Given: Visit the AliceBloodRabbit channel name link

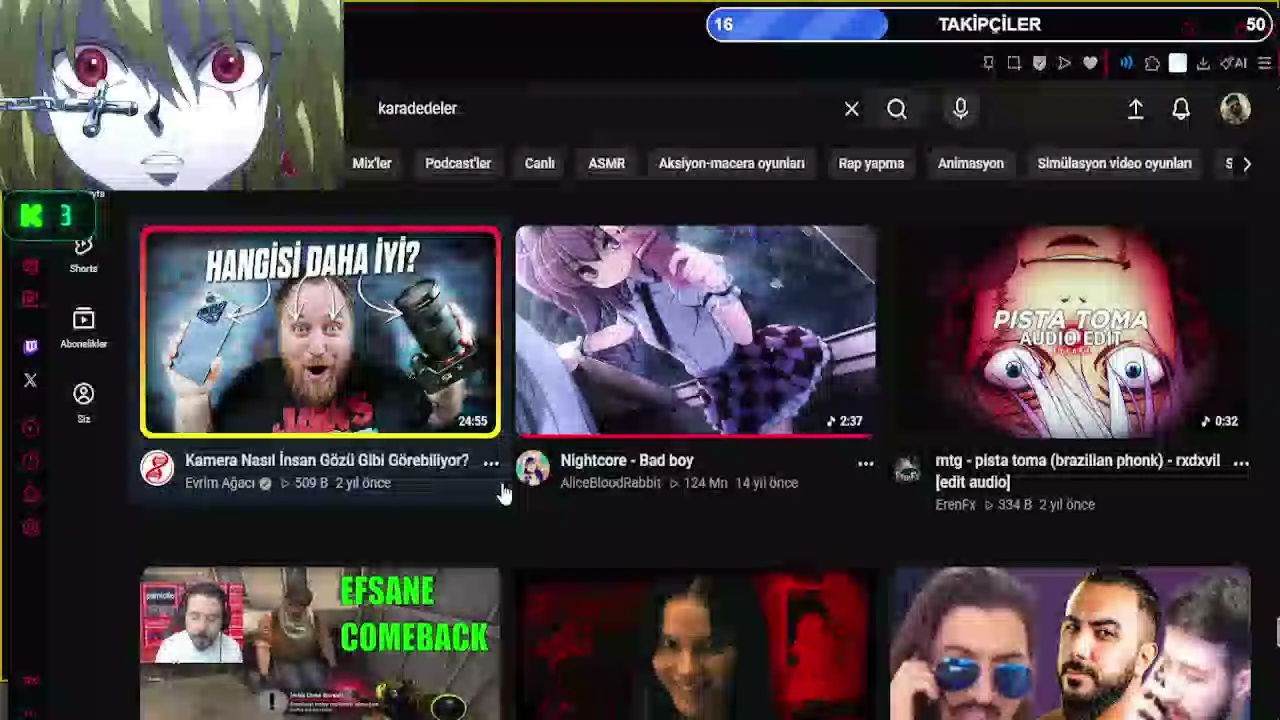Looking at the screenshot, I should (x=611, y=483).
